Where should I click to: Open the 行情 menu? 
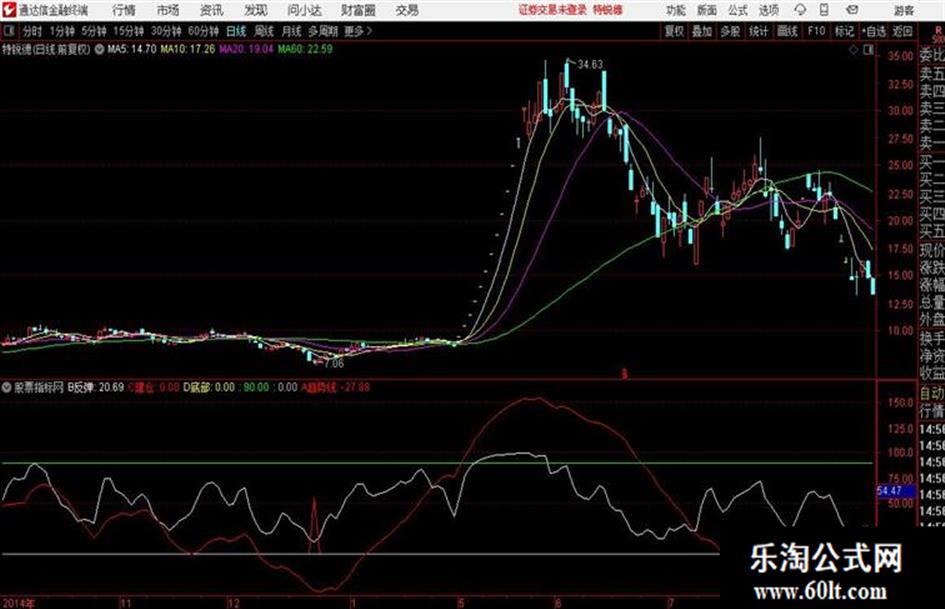(124, 10)
